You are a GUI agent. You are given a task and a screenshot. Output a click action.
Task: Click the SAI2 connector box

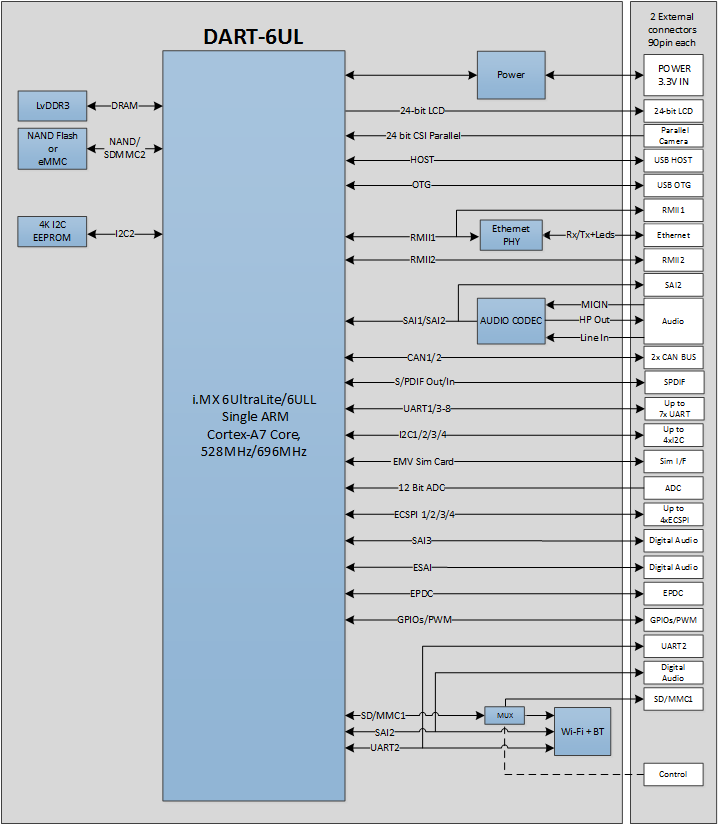[673, 285]
